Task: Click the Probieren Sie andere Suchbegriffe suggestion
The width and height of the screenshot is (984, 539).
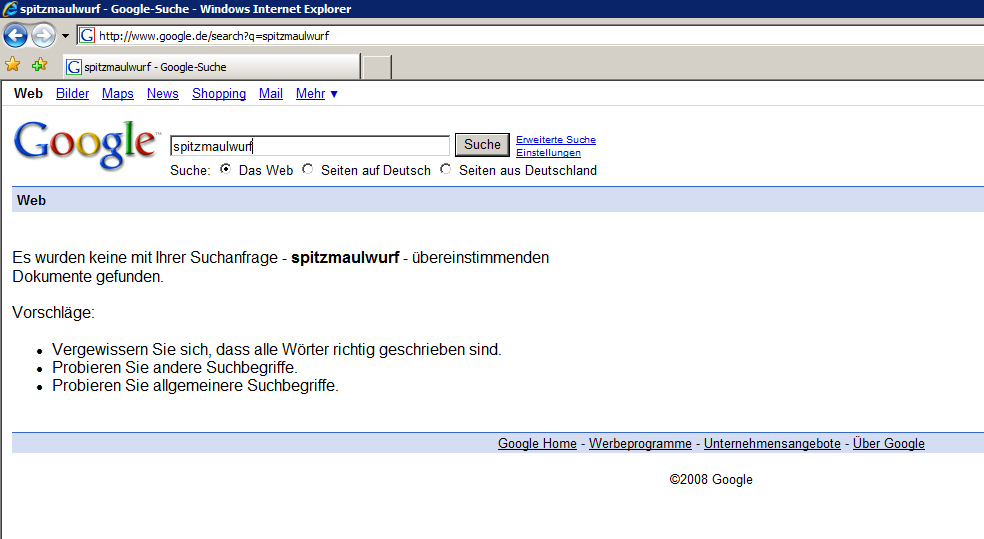Action: coord(175,367)
